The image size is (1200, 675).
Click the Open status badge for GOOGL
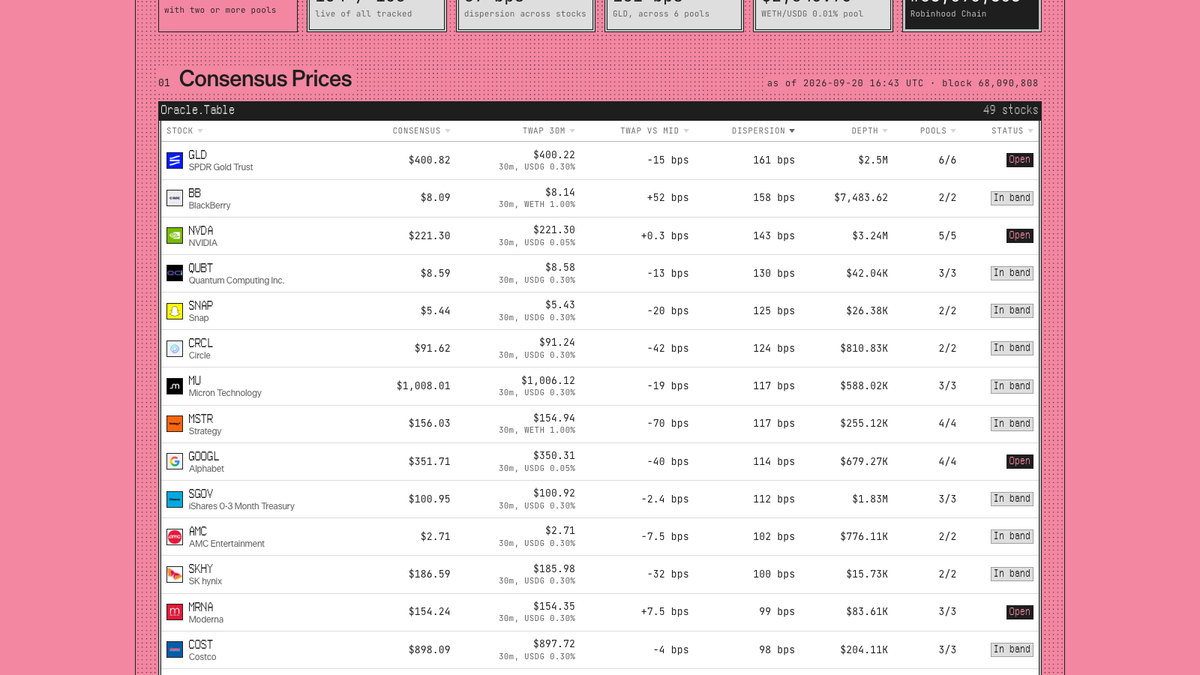pos(1019,461)
